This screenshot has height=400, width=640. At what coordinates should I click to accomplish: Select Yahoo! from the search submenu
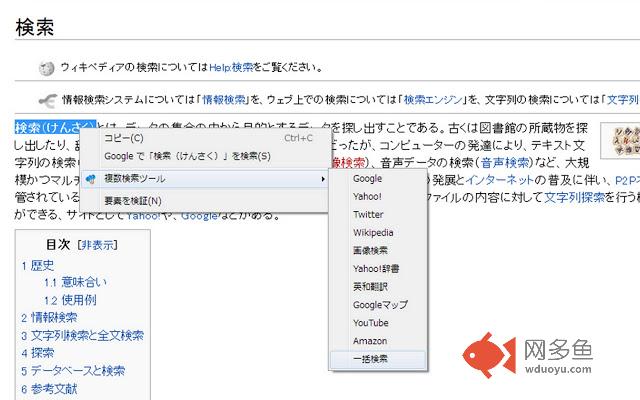367,197
